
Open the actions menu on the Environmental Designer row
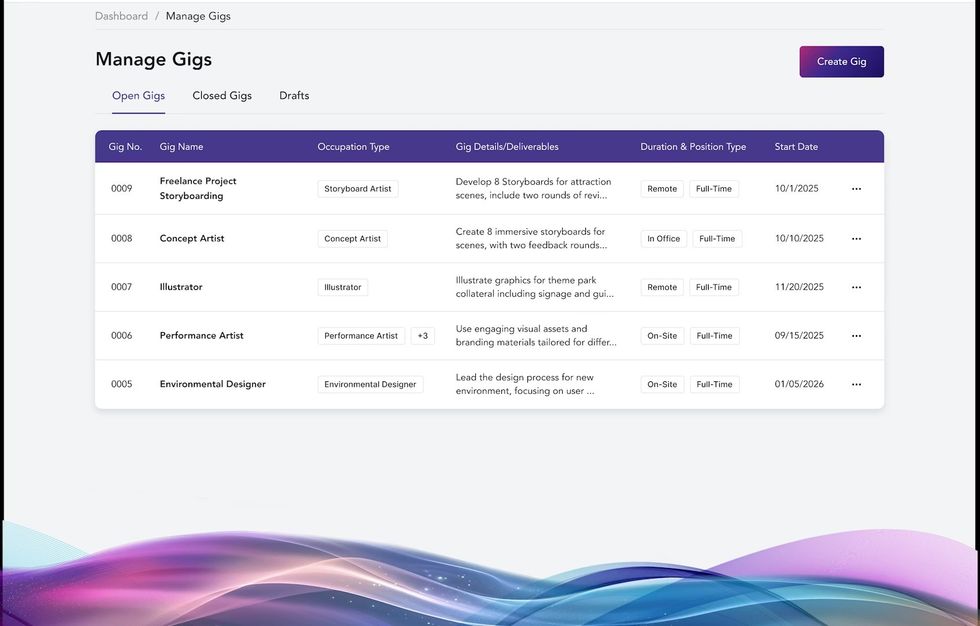tap(856, 384)
